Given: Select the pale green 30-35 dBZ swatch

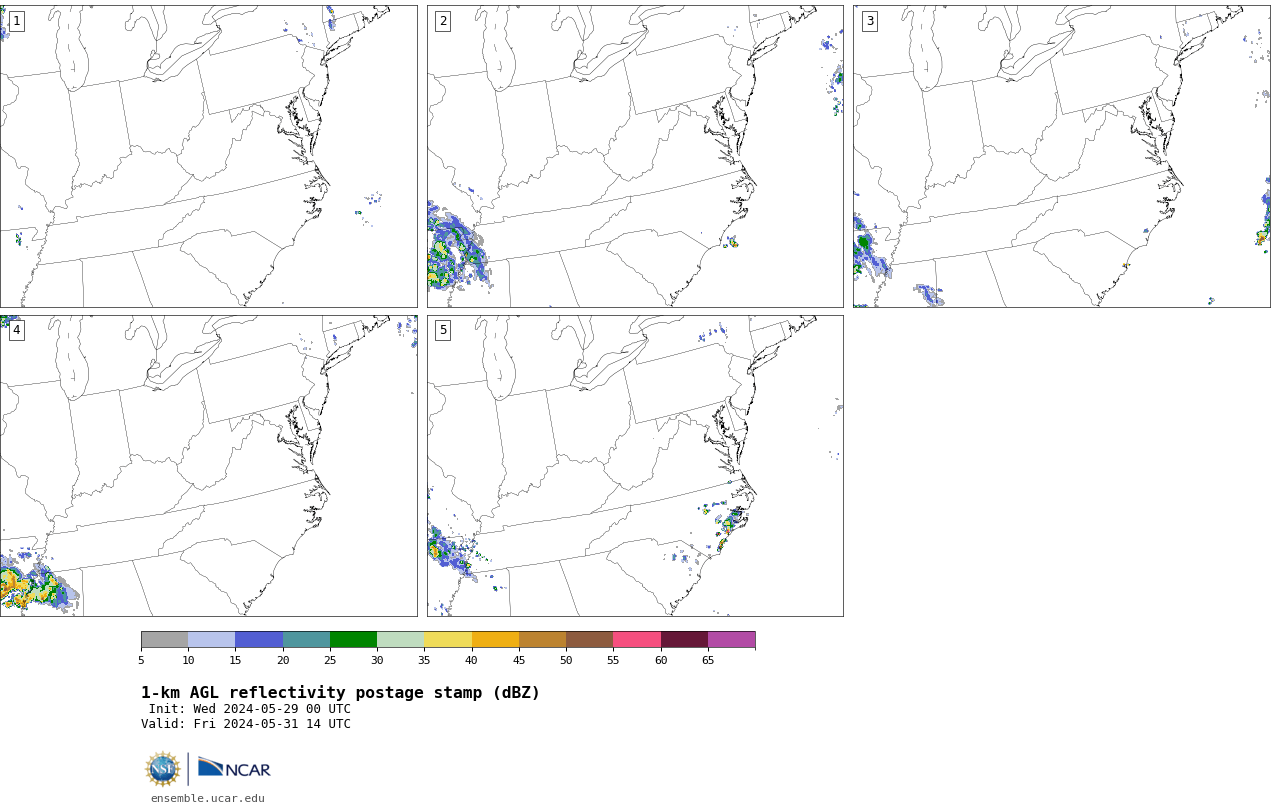Looking at the screenshot, I should tap(401, 640).
